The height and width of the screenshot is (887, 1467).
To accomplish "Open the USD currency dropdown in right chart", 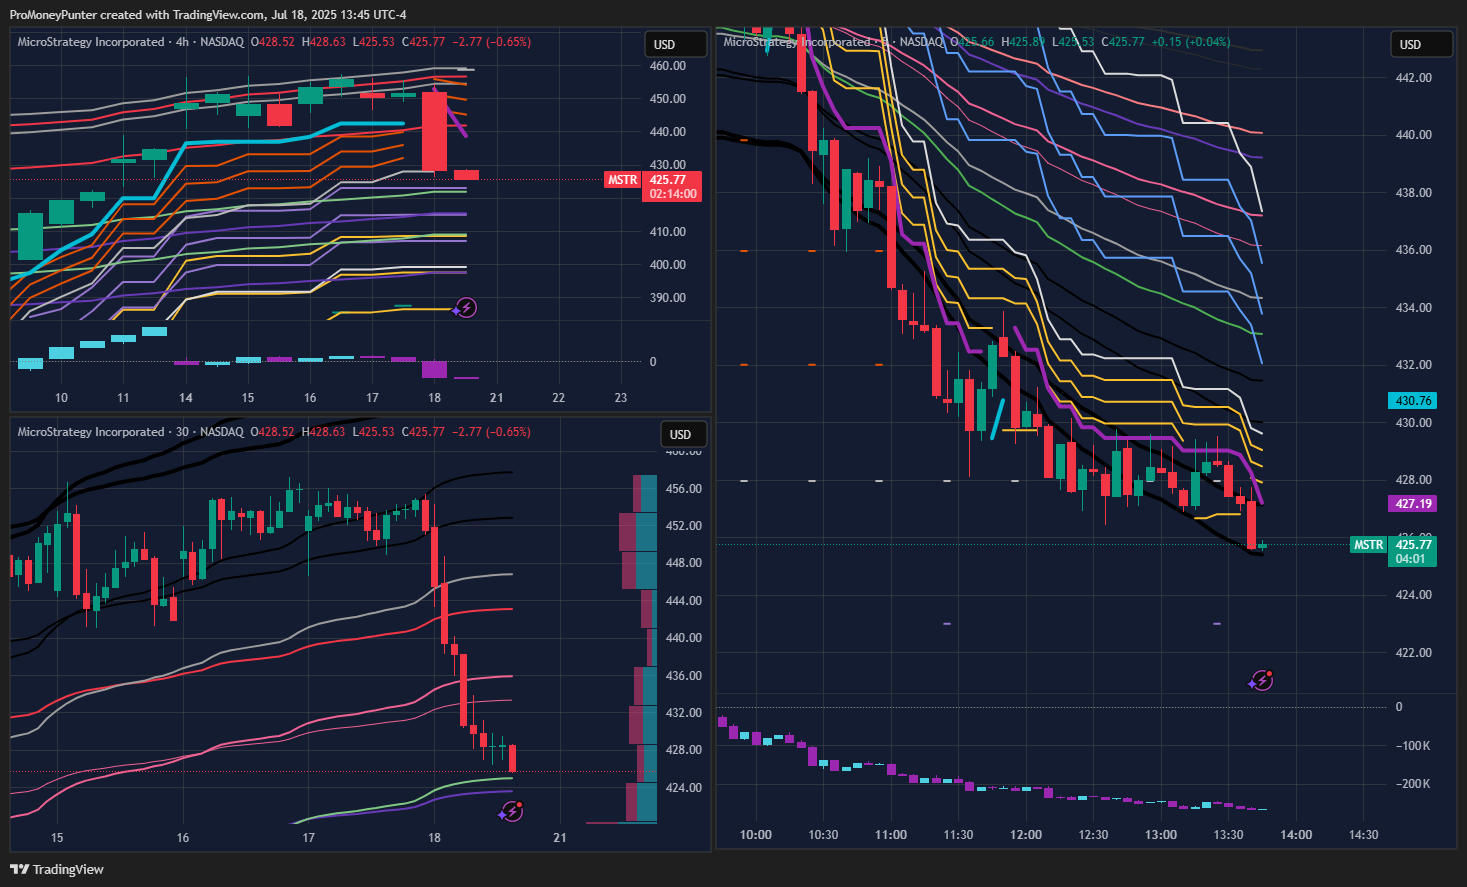I will pyautogui.click(x=1421, y=44).
